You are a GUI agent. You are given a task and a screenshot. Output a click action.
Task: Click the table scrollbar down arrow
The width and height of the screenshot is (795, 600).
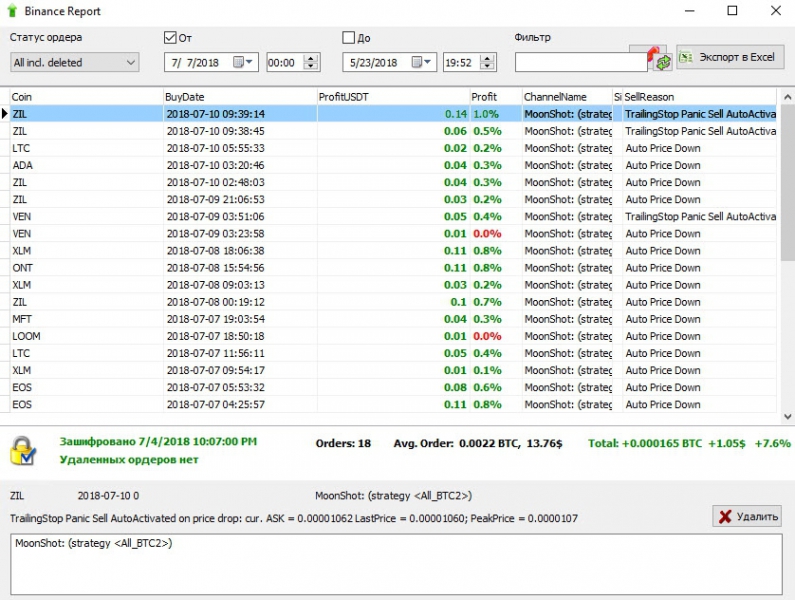pyautogui.click(x=787, y=417)
